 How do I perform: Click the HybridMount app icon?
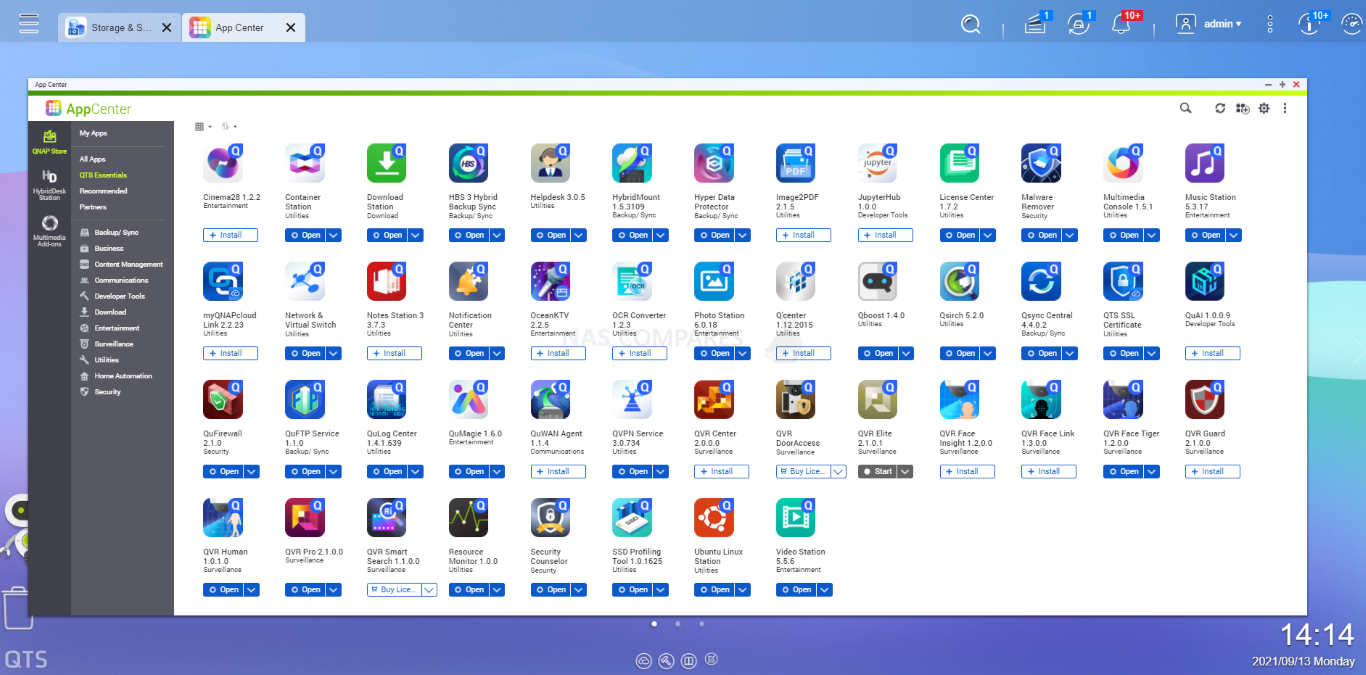[632, 163]
